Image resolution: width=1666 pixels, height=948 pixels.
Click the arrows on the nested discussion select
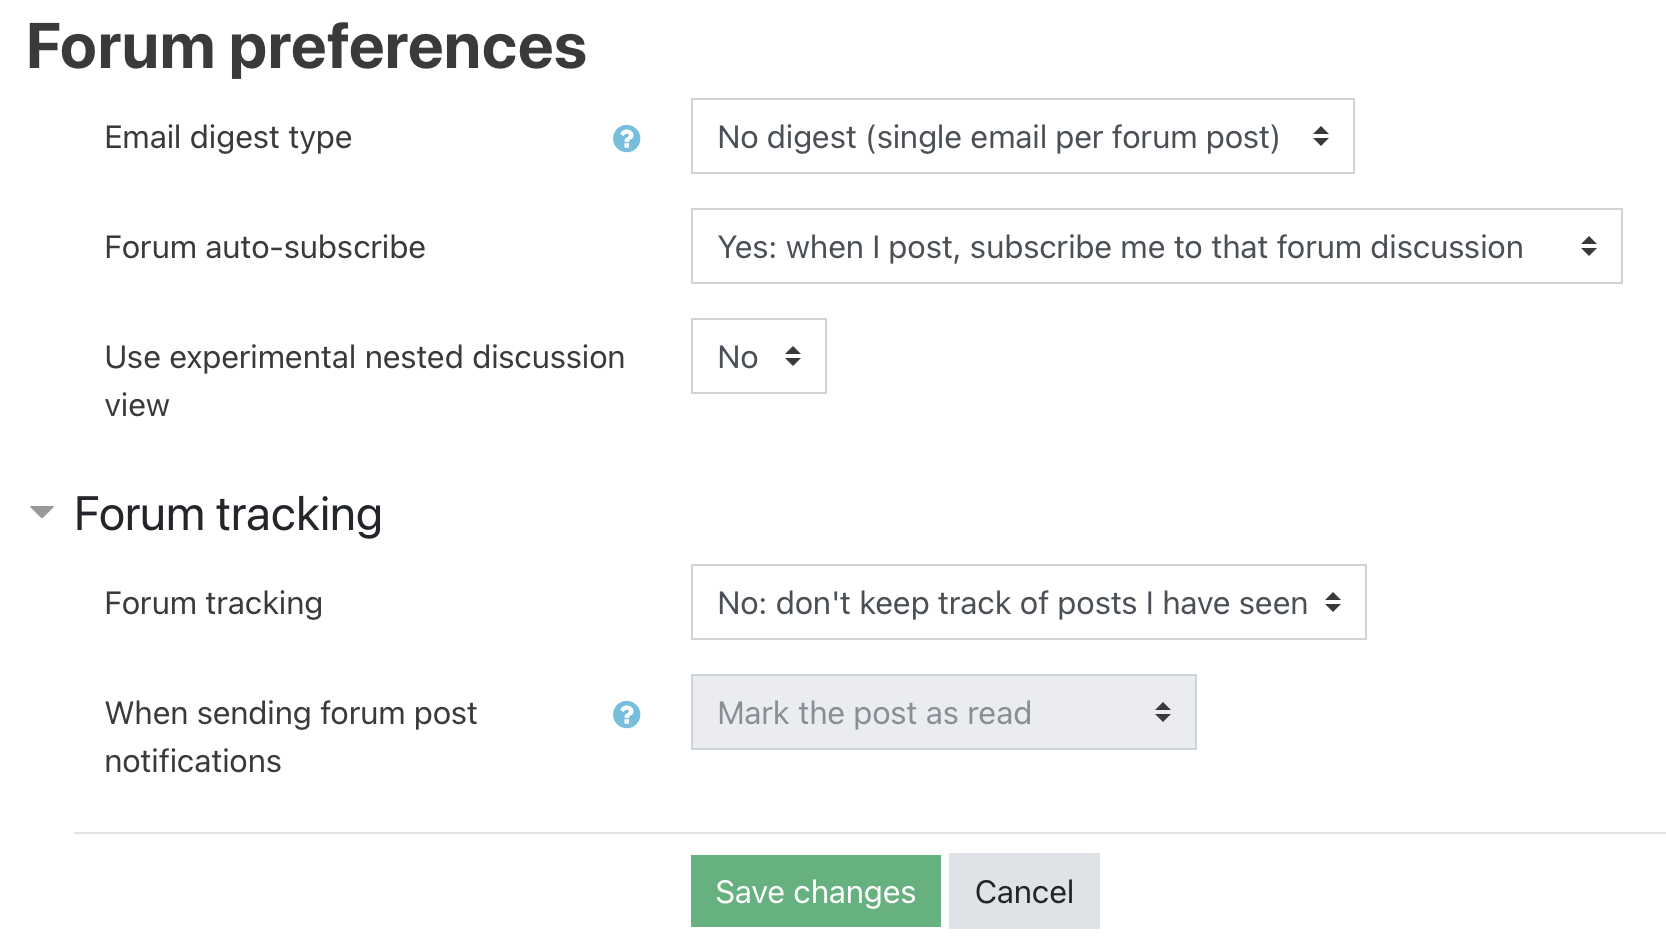[793, 356]
